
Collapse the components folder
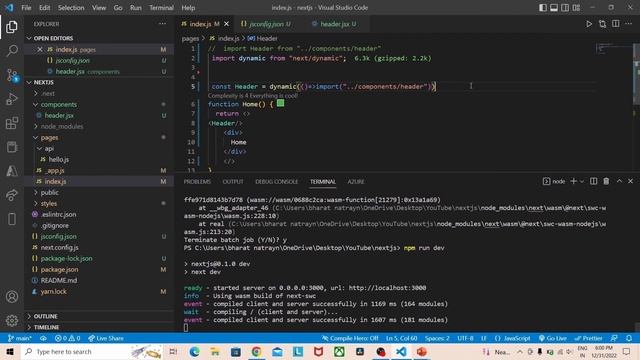coord(100,104)
